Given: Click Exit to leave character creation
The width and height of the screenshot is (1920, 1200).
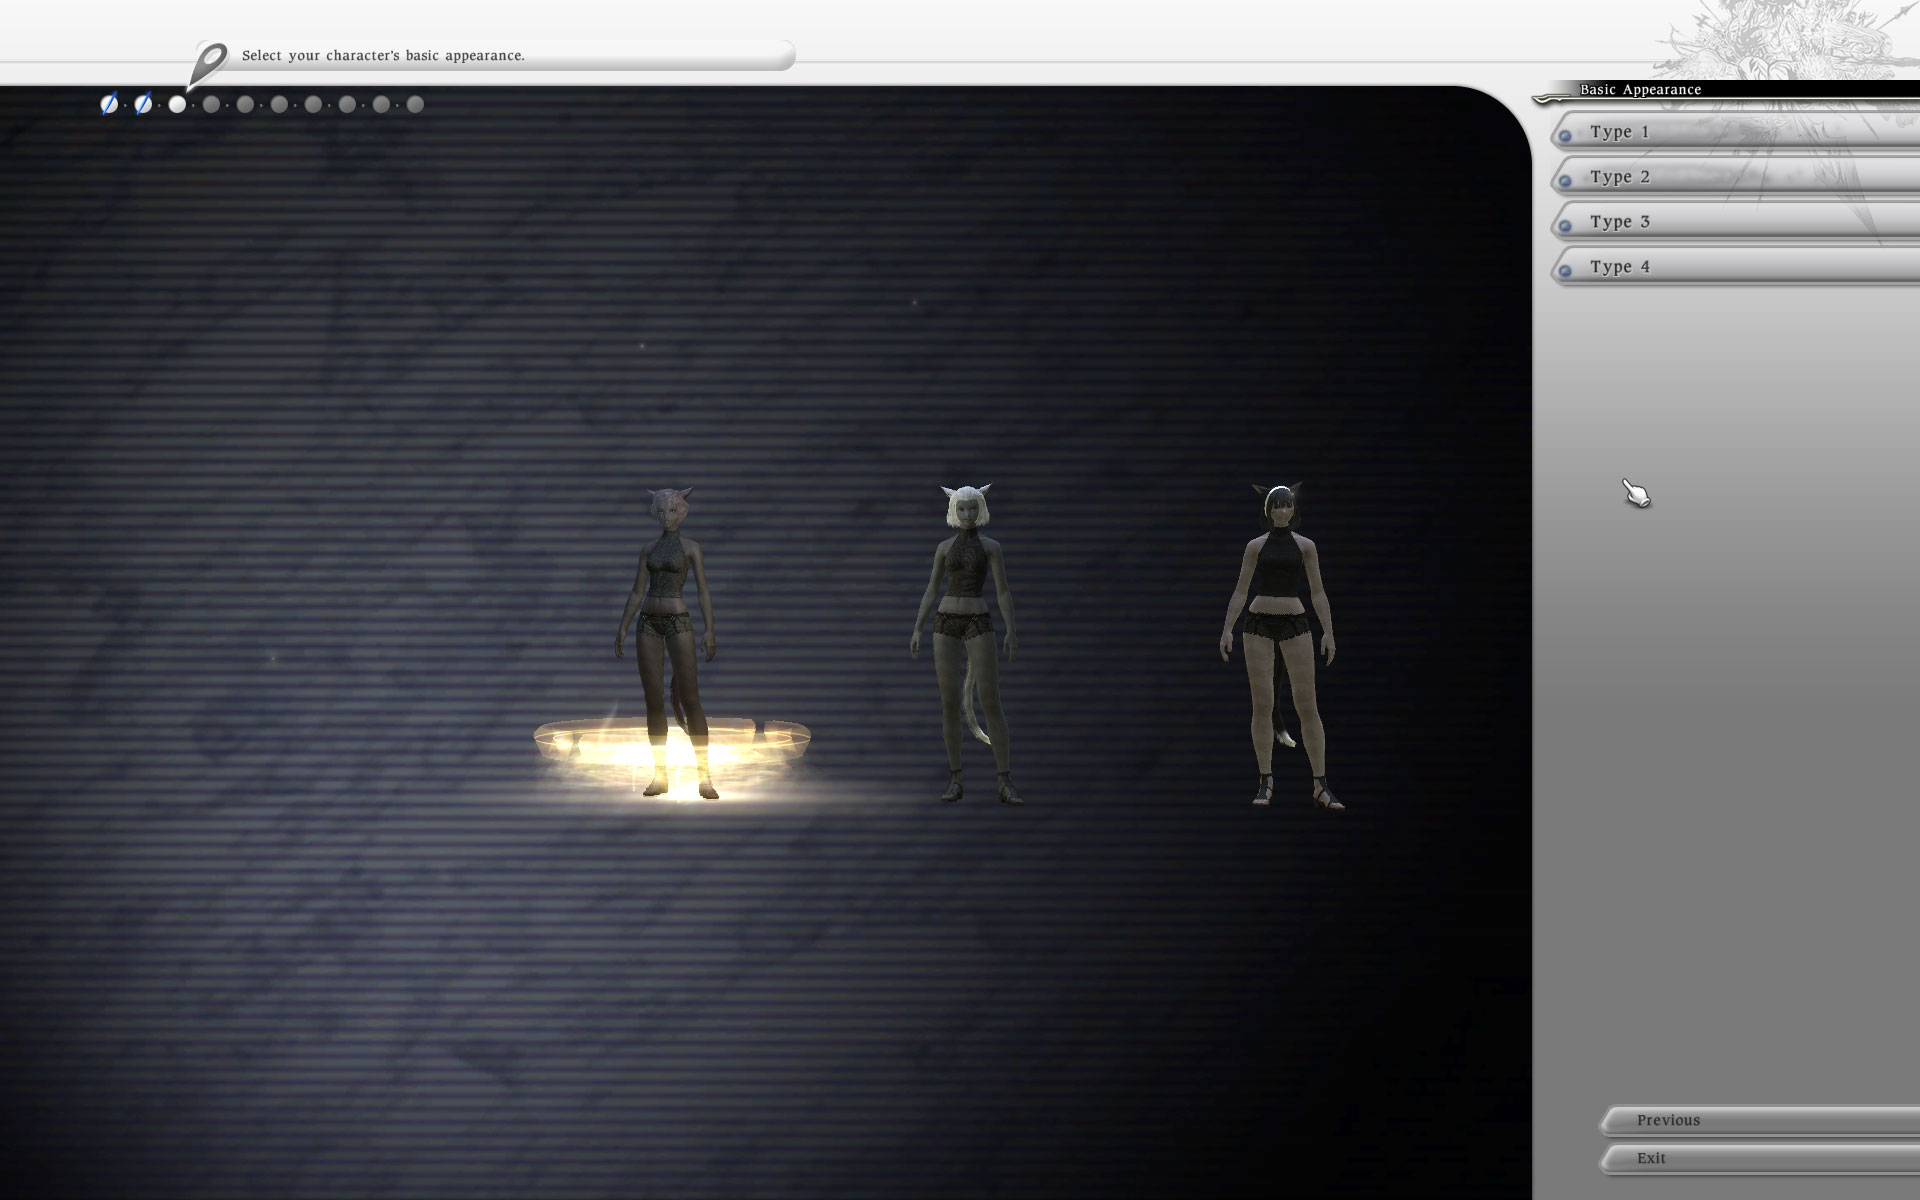Looking at the screenshot, I should coord(1760,1158).
